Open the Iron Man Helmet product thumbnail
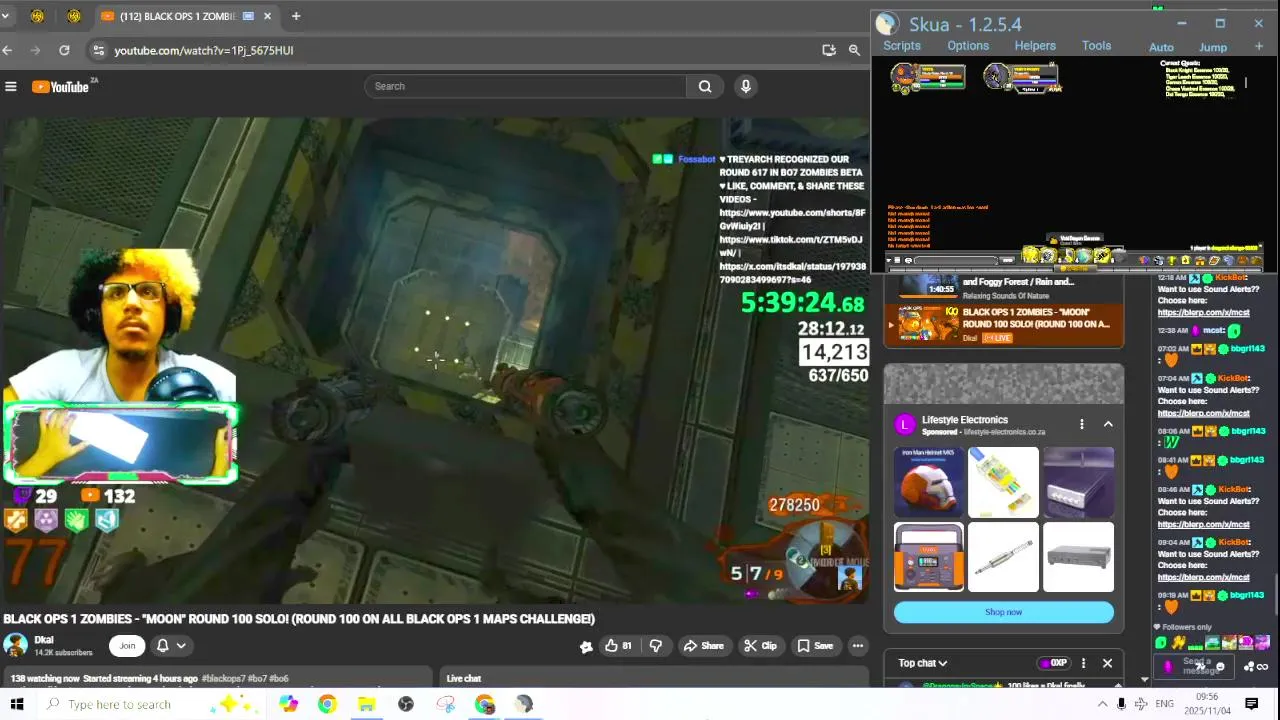This screenshot has height=720, width=1280. tap(929, 481)
